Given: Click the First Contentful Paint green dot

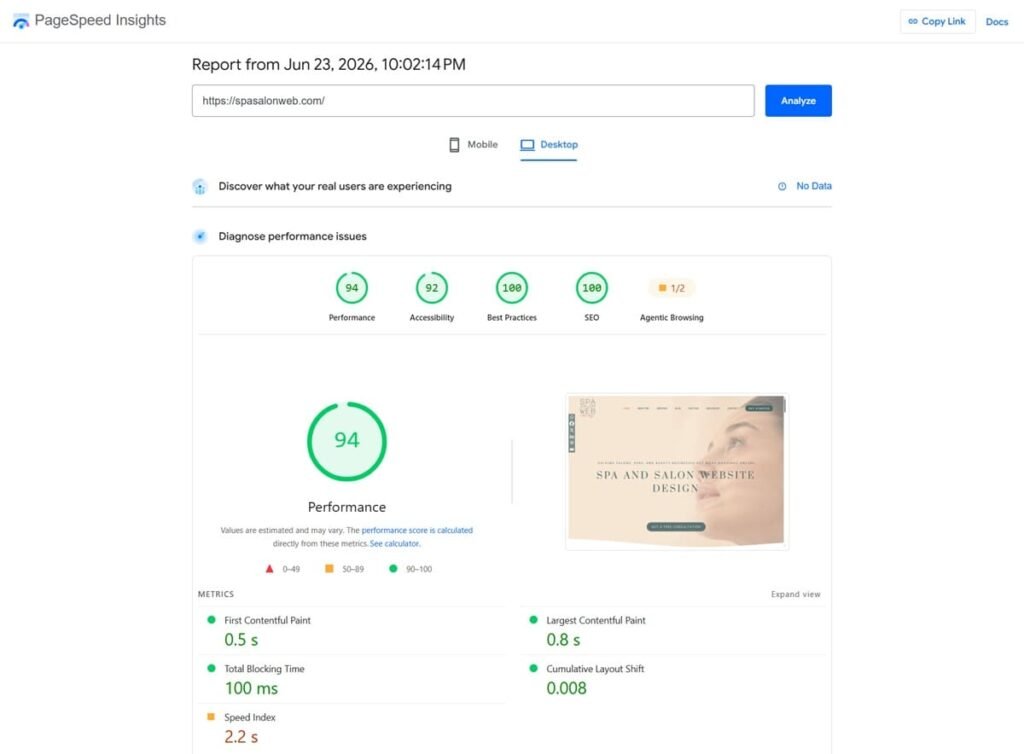Looking at the screenshot, I should point(211,620).
